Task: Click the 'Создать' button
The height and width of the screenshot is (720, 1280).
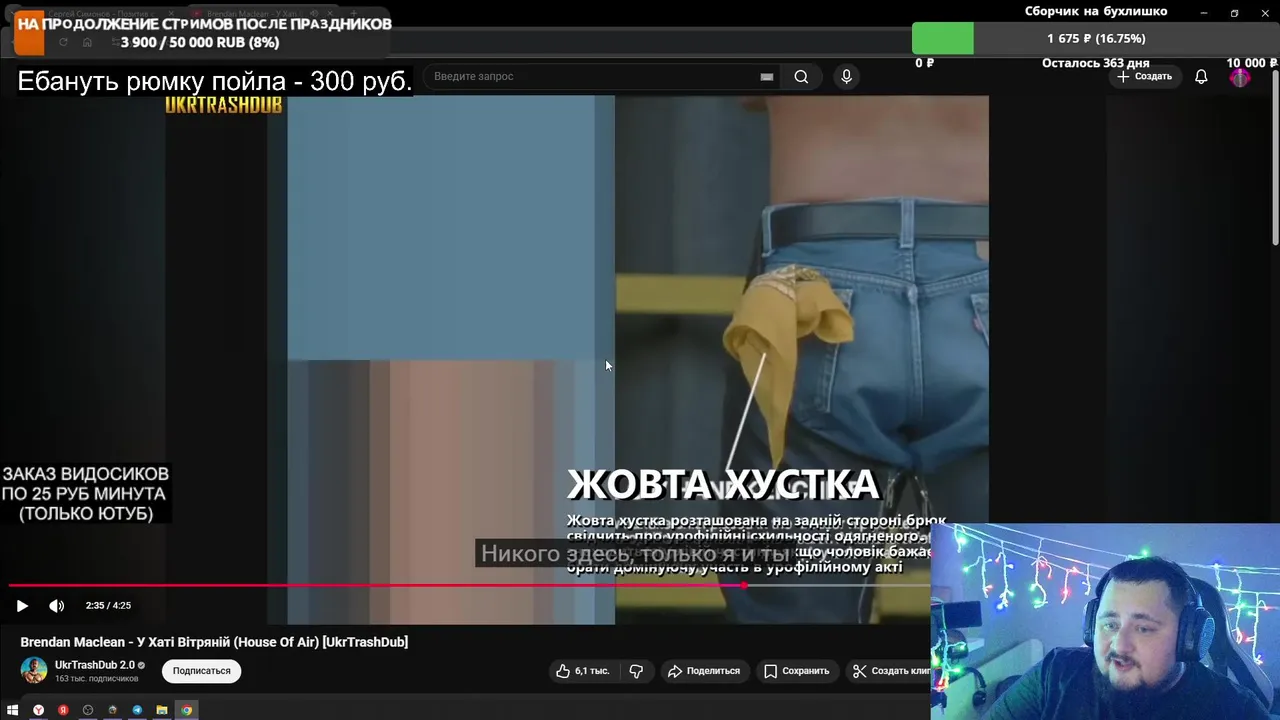Action: pyautogui.click(x=1145, y=77)
